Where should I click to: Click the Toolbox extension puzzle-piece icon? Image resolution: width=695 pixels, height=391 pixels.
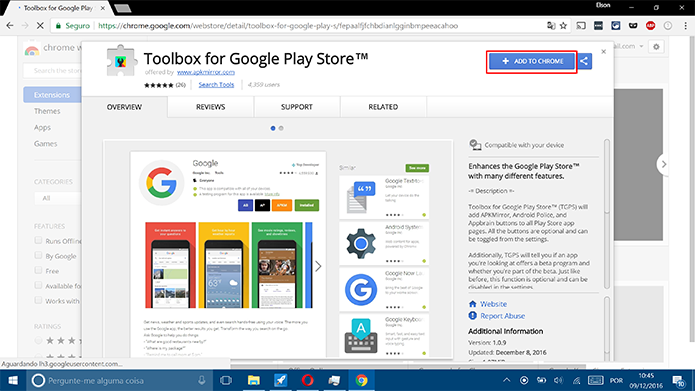click(121, 61)
